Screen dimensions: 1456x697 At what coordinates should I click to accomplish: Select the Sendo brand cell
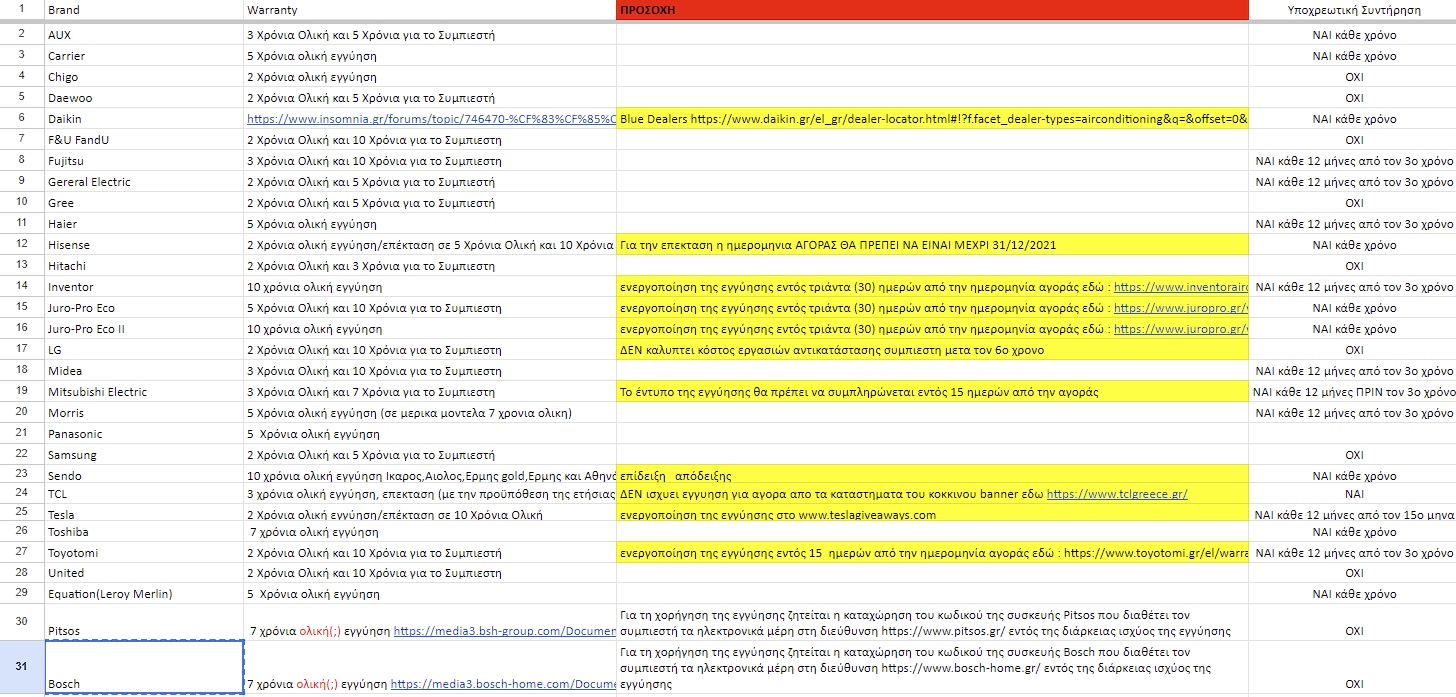click(144, 476)
